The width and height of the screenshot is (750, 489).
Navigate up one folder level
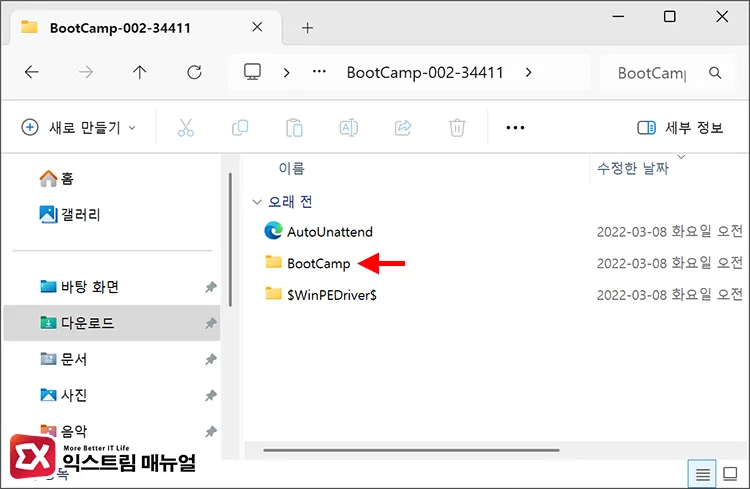(x=140, y=73)
